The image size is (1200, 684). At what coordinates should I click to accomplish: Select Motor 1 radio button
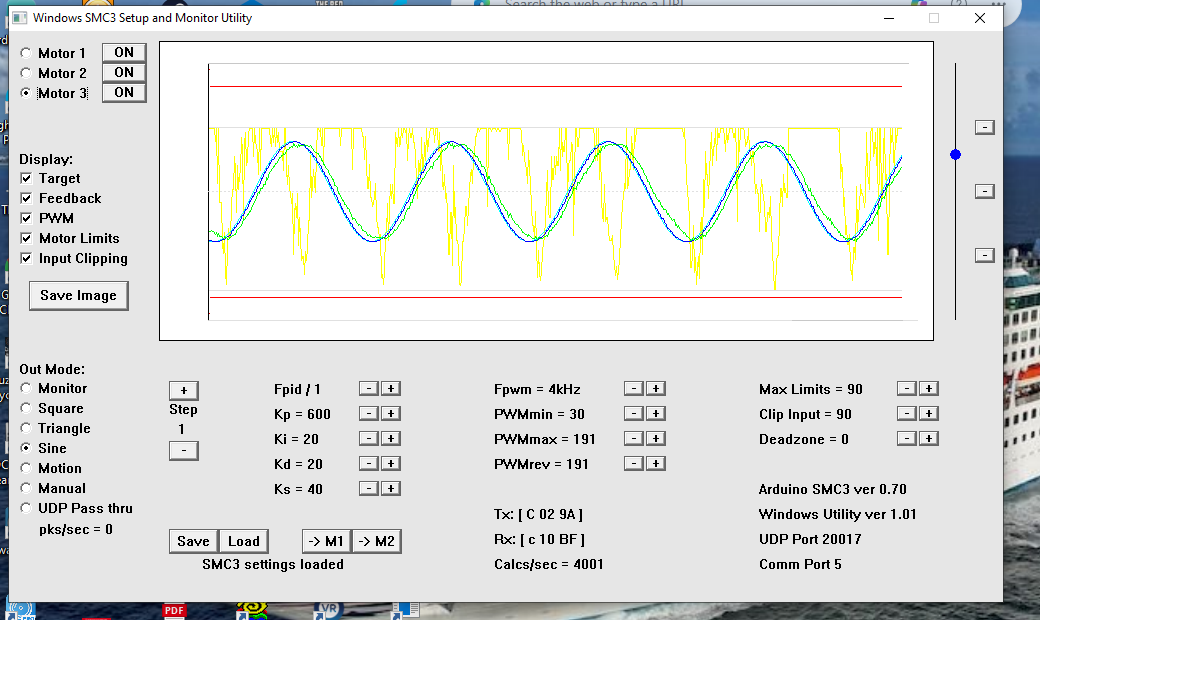pyautogui.click(x=26, y=53)
